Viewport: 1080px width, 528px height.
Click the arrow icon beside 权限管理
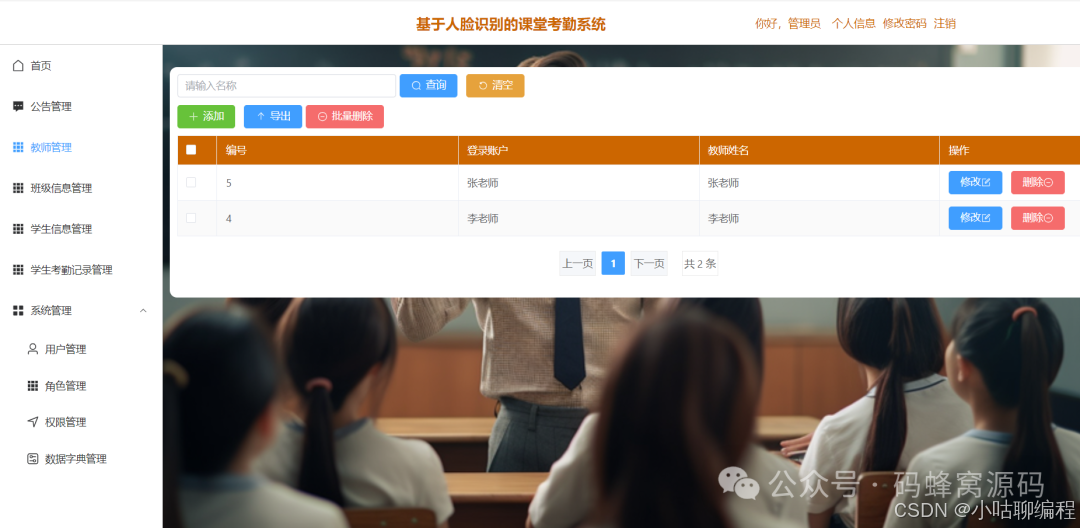32,422
